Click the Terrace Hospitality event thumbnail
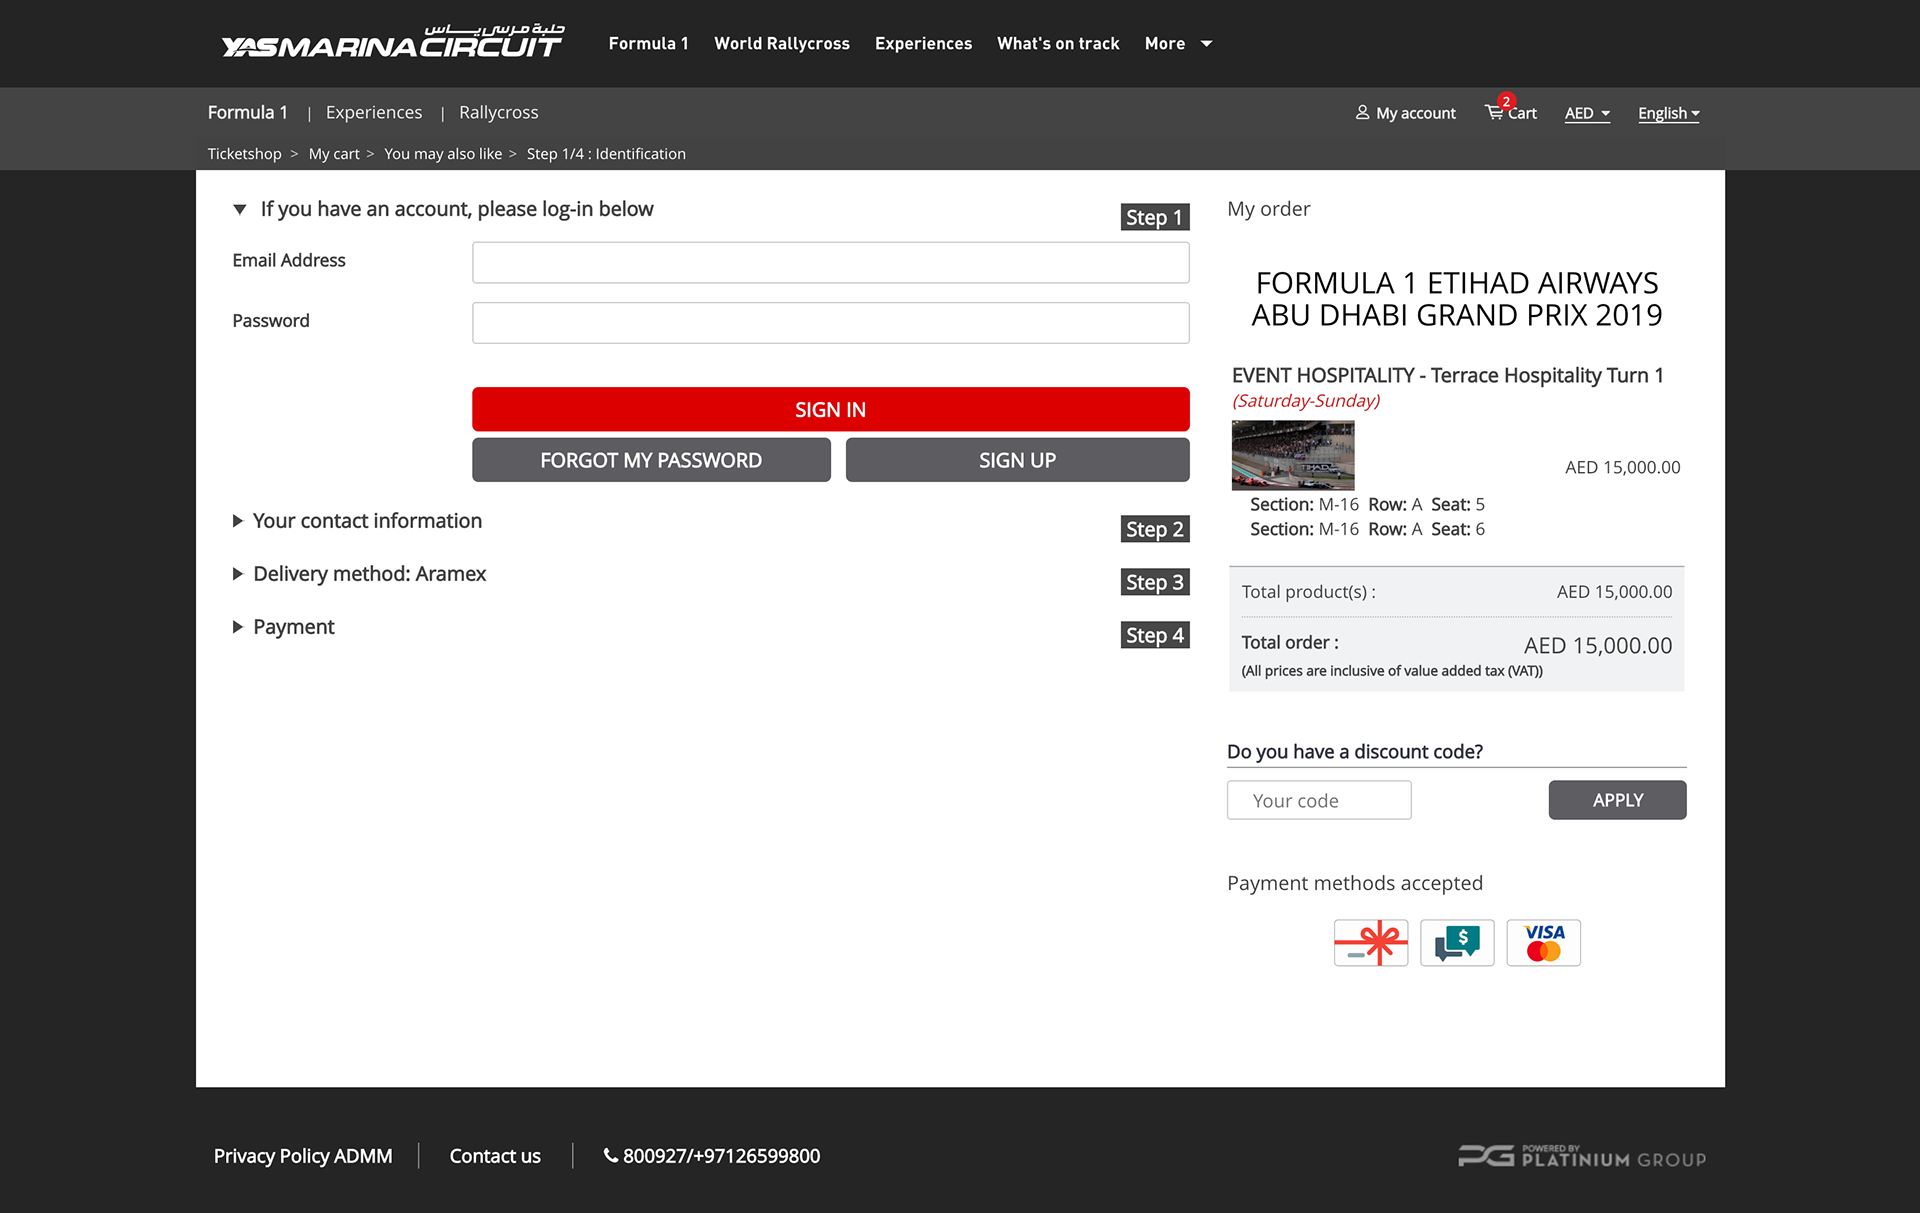 (x=1293, y=455)
